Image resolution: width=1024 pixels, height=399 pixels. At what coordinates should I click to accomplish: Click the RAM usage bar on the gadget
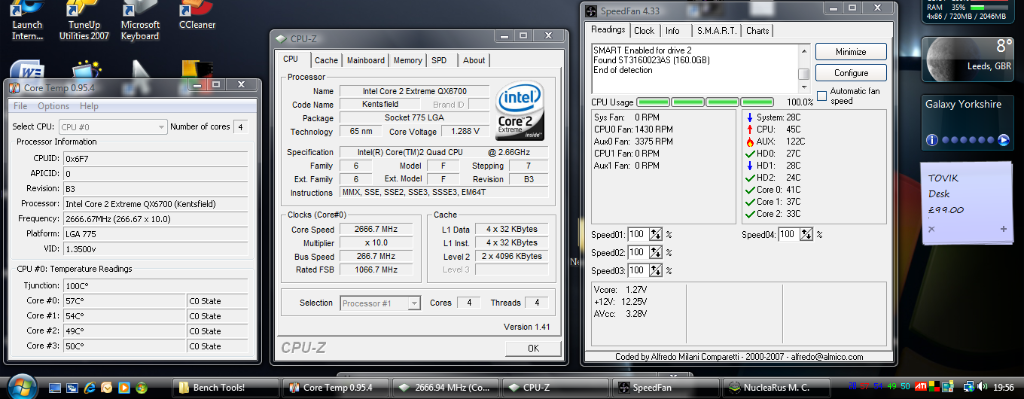pyautogui.click(x=989, y=7)
